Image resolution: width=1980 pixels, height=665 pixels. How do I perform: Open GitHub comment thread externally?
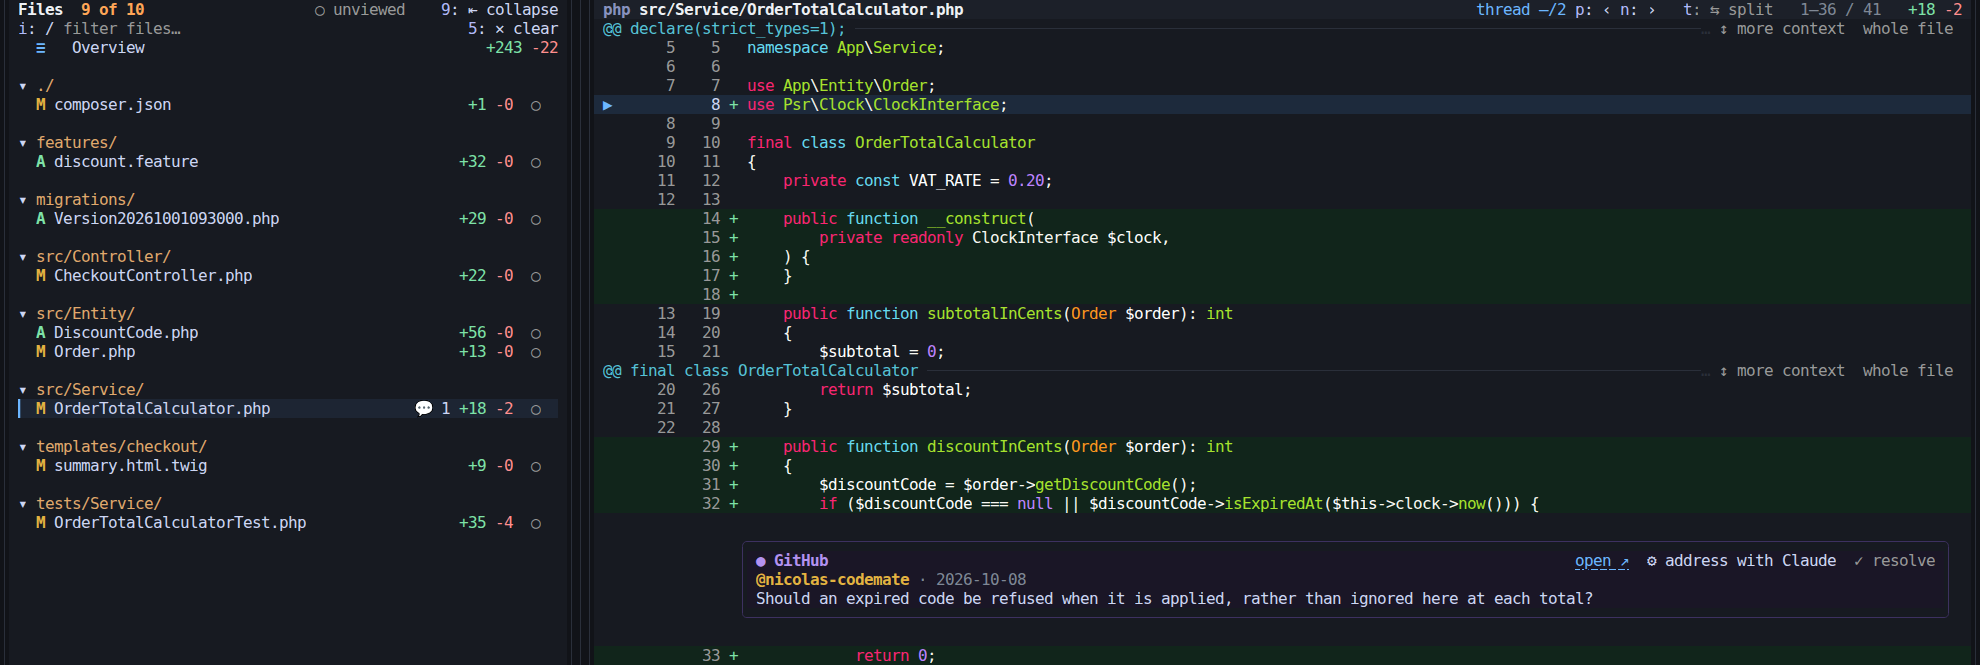click(x=1602, y=561)
